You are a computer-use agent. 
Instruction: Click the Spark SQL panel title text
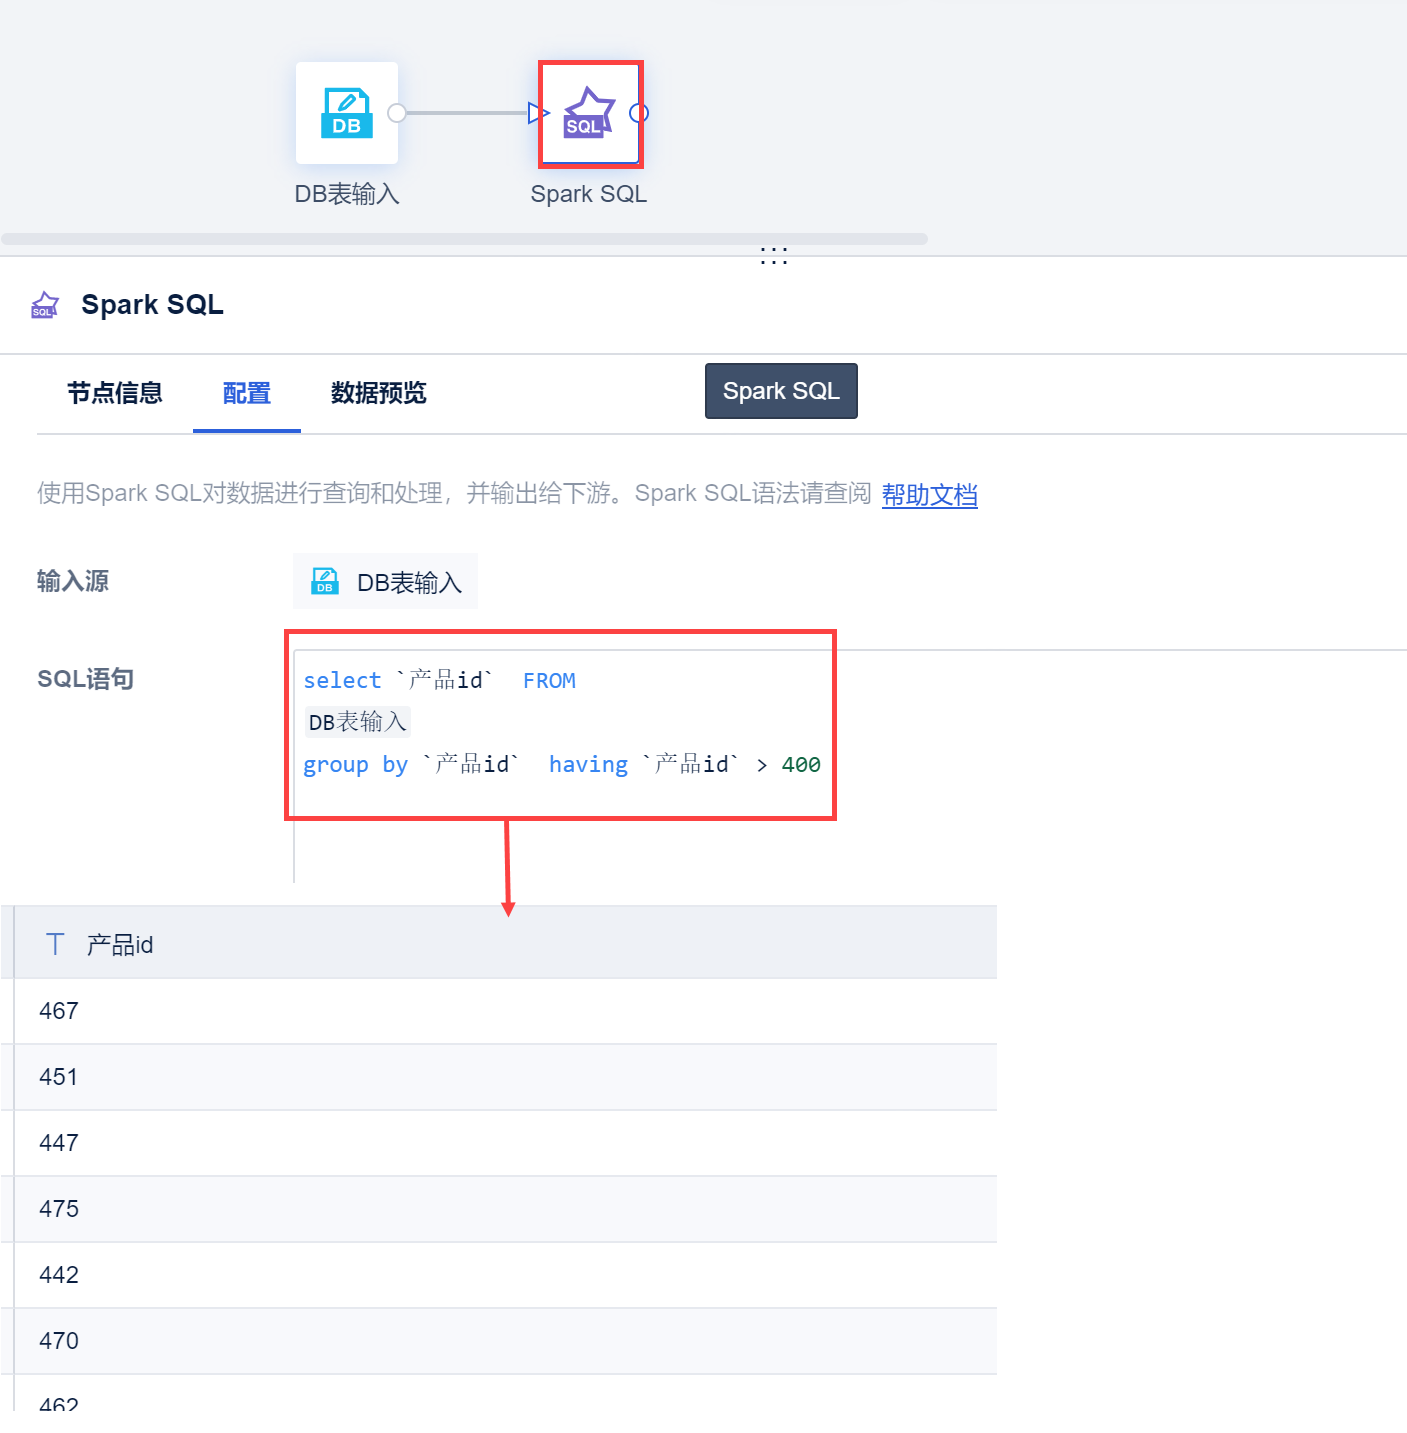coord(152,304)
